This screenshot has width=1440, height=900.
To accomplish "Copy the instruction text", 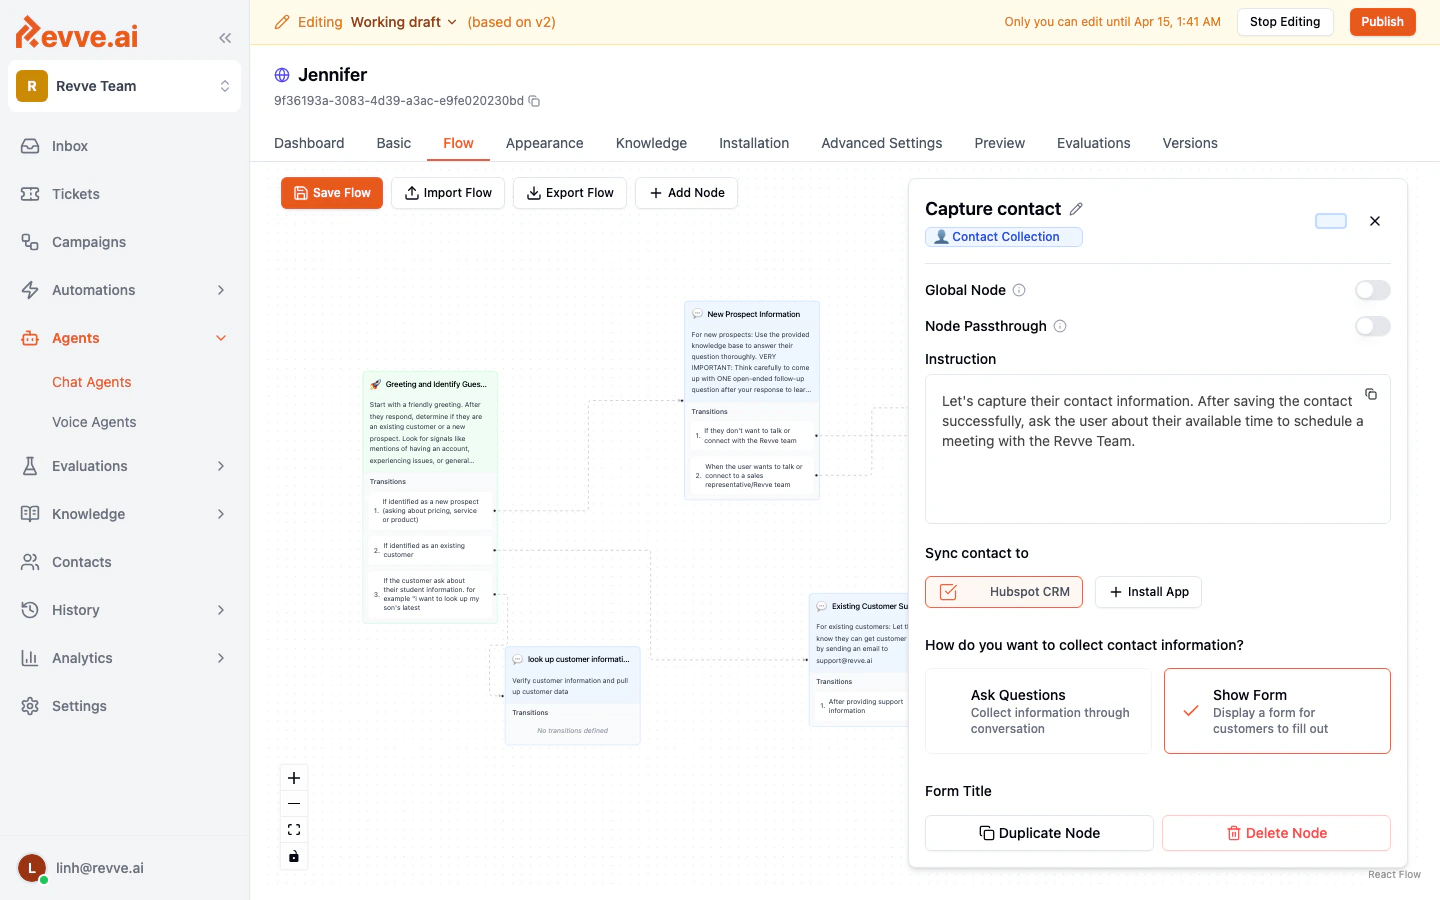I will tap(1371, 394).
